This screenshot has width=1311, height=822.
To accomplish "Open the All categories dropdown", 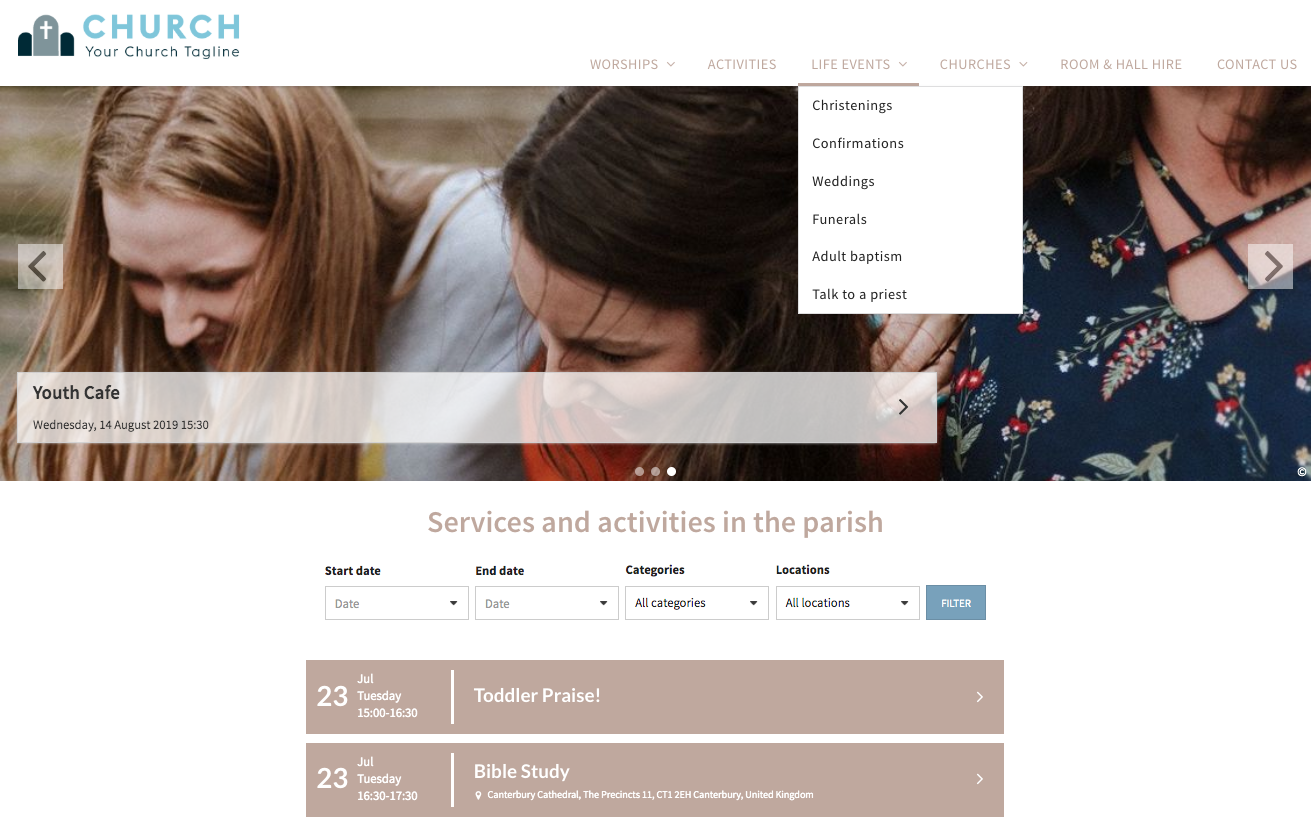I will 697,603.
